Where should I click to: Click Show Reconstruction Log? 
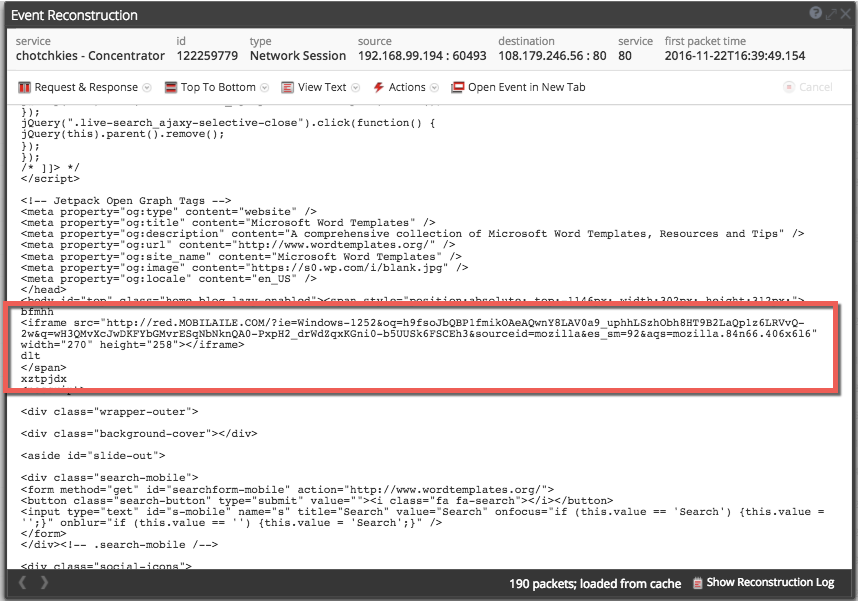click(x=769, y=583)
